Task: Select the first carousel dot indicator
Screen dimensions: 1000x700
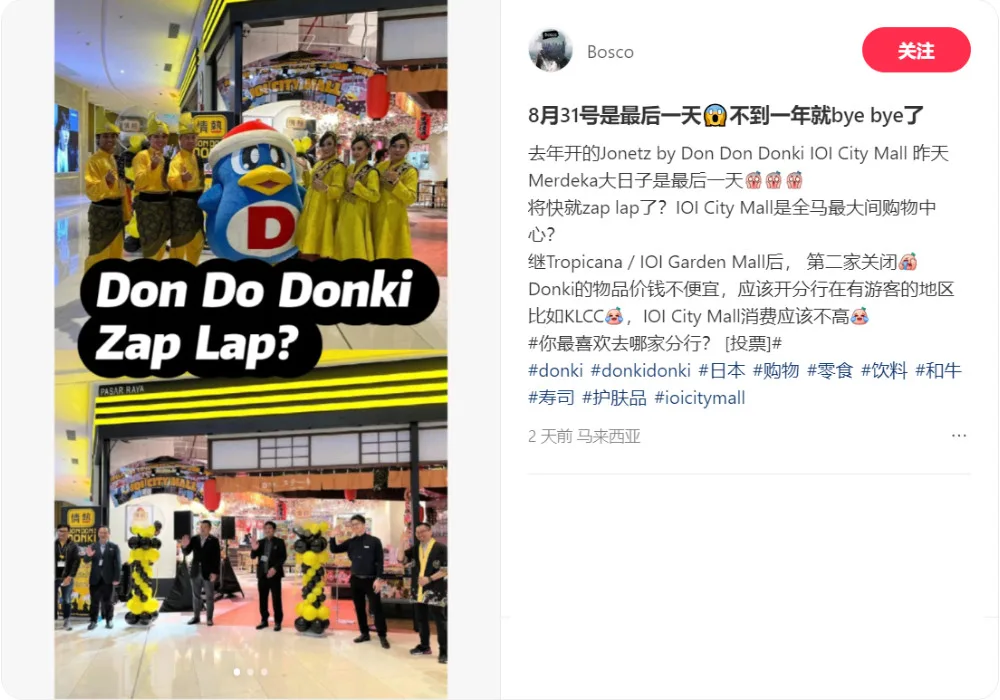Action: click(237, 672)
